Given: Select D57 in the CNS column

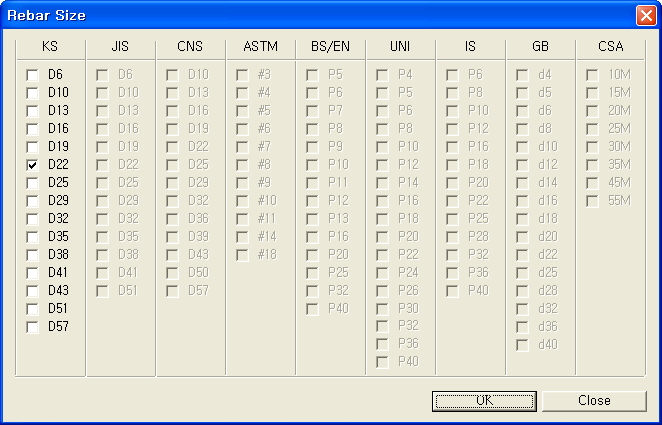Looking at the screenshot, I should coord(172,291).
